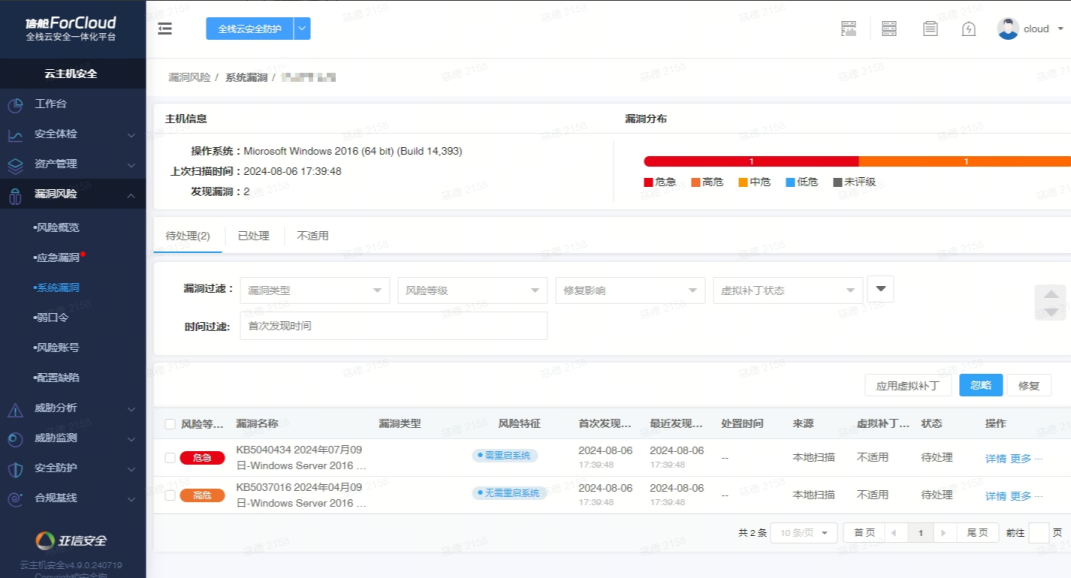The image size is (1071, 578).
Task: Click the blue 低危 legend swatch
Action: point(790,182)
